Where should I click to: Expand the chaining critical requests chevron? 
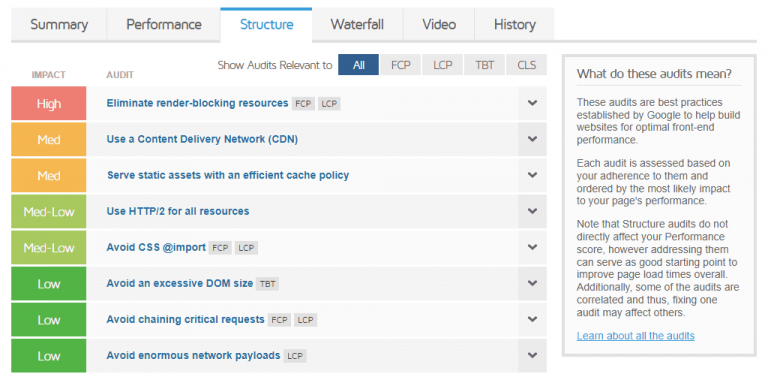pyautogui.click(x=532, y=319)
